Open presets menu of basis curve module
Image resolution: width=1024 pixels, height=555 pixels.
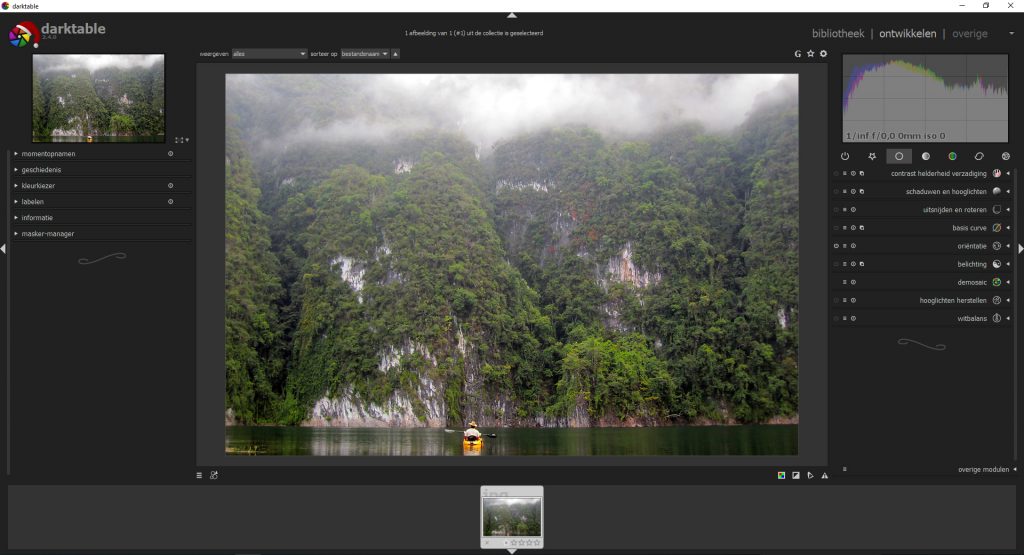pos(844,228)
